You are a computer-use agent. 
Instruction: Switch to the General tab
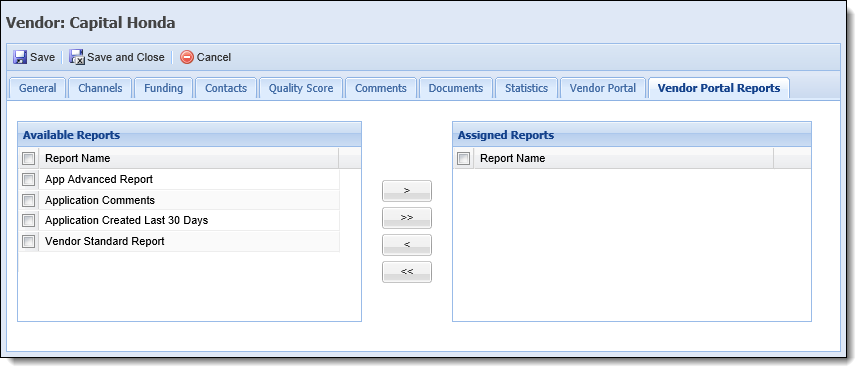[x=38, y=88]
